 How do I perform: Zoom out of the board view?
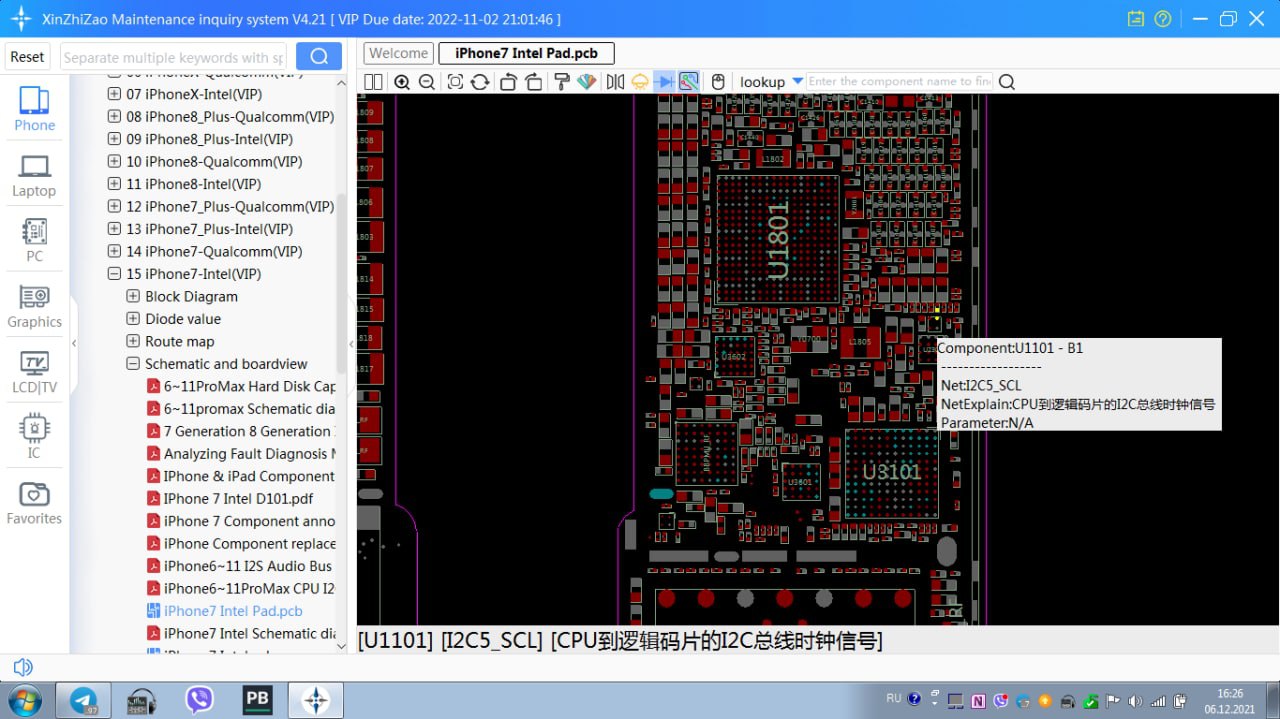click(427, 82)
